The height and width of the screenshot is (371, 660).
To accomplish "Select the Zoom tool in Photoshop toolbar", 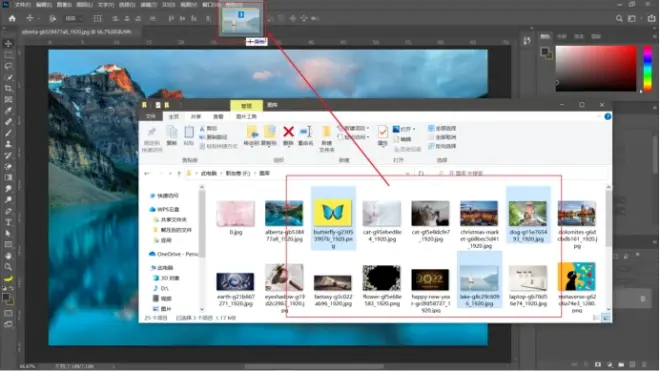I will (x=8, y=267).
